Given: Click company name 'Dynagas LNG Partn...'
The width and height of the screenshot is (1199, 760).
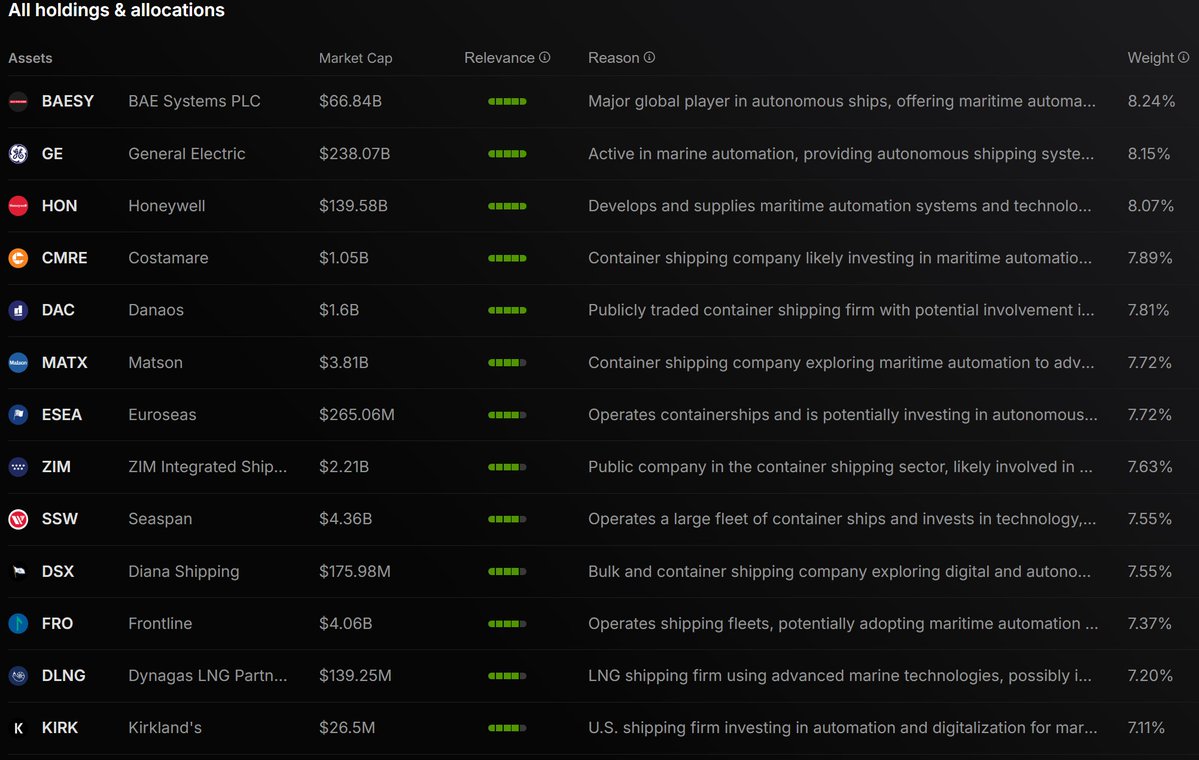Looking at the screenshot, I should click(x=208, y=675).
